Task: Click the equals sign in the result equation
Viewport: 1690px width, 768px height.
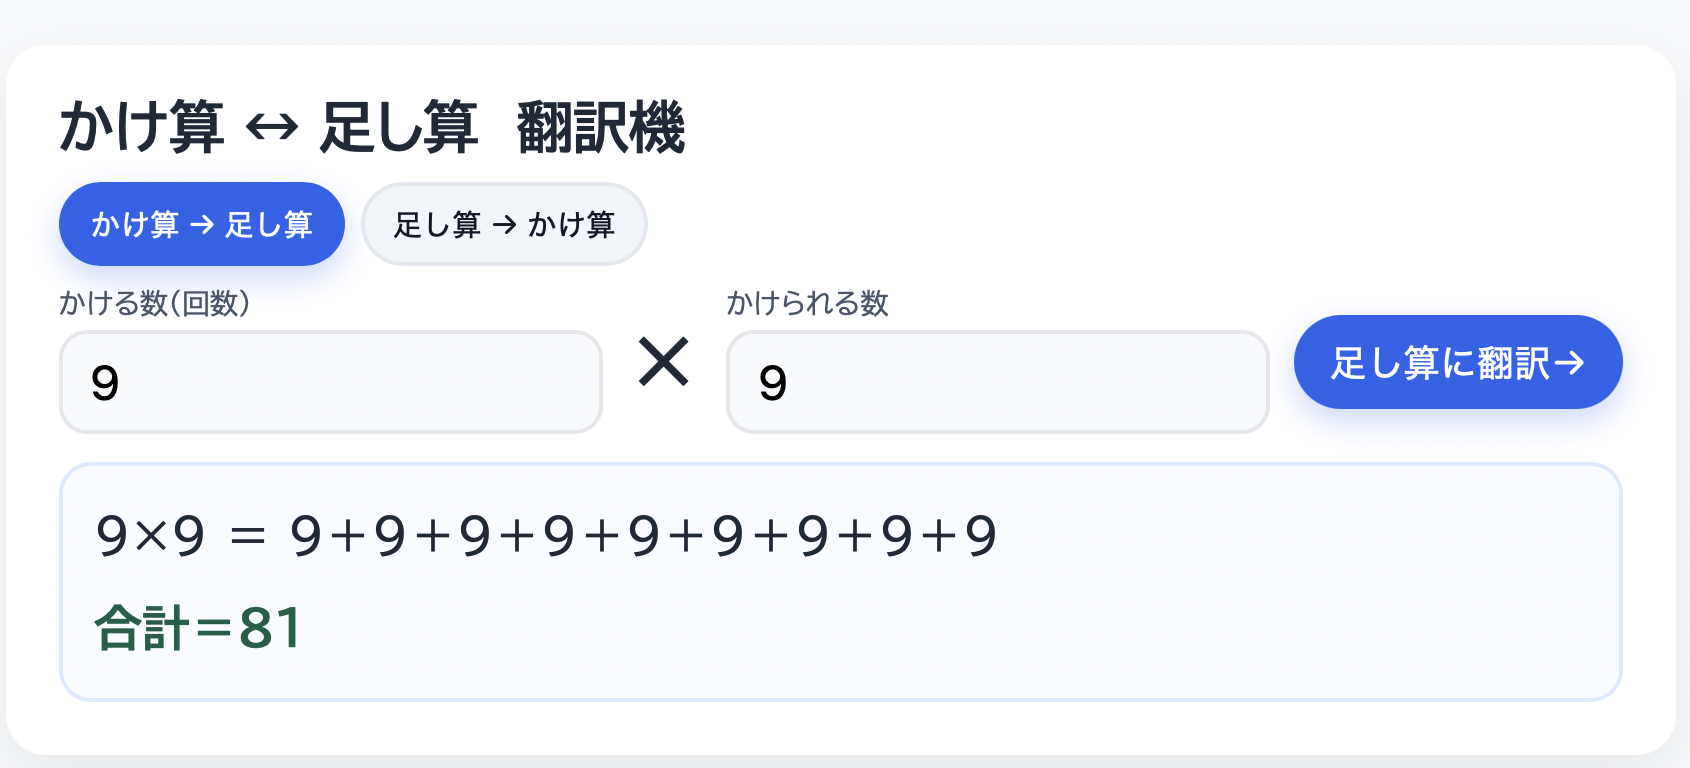Action: [247, 537]
